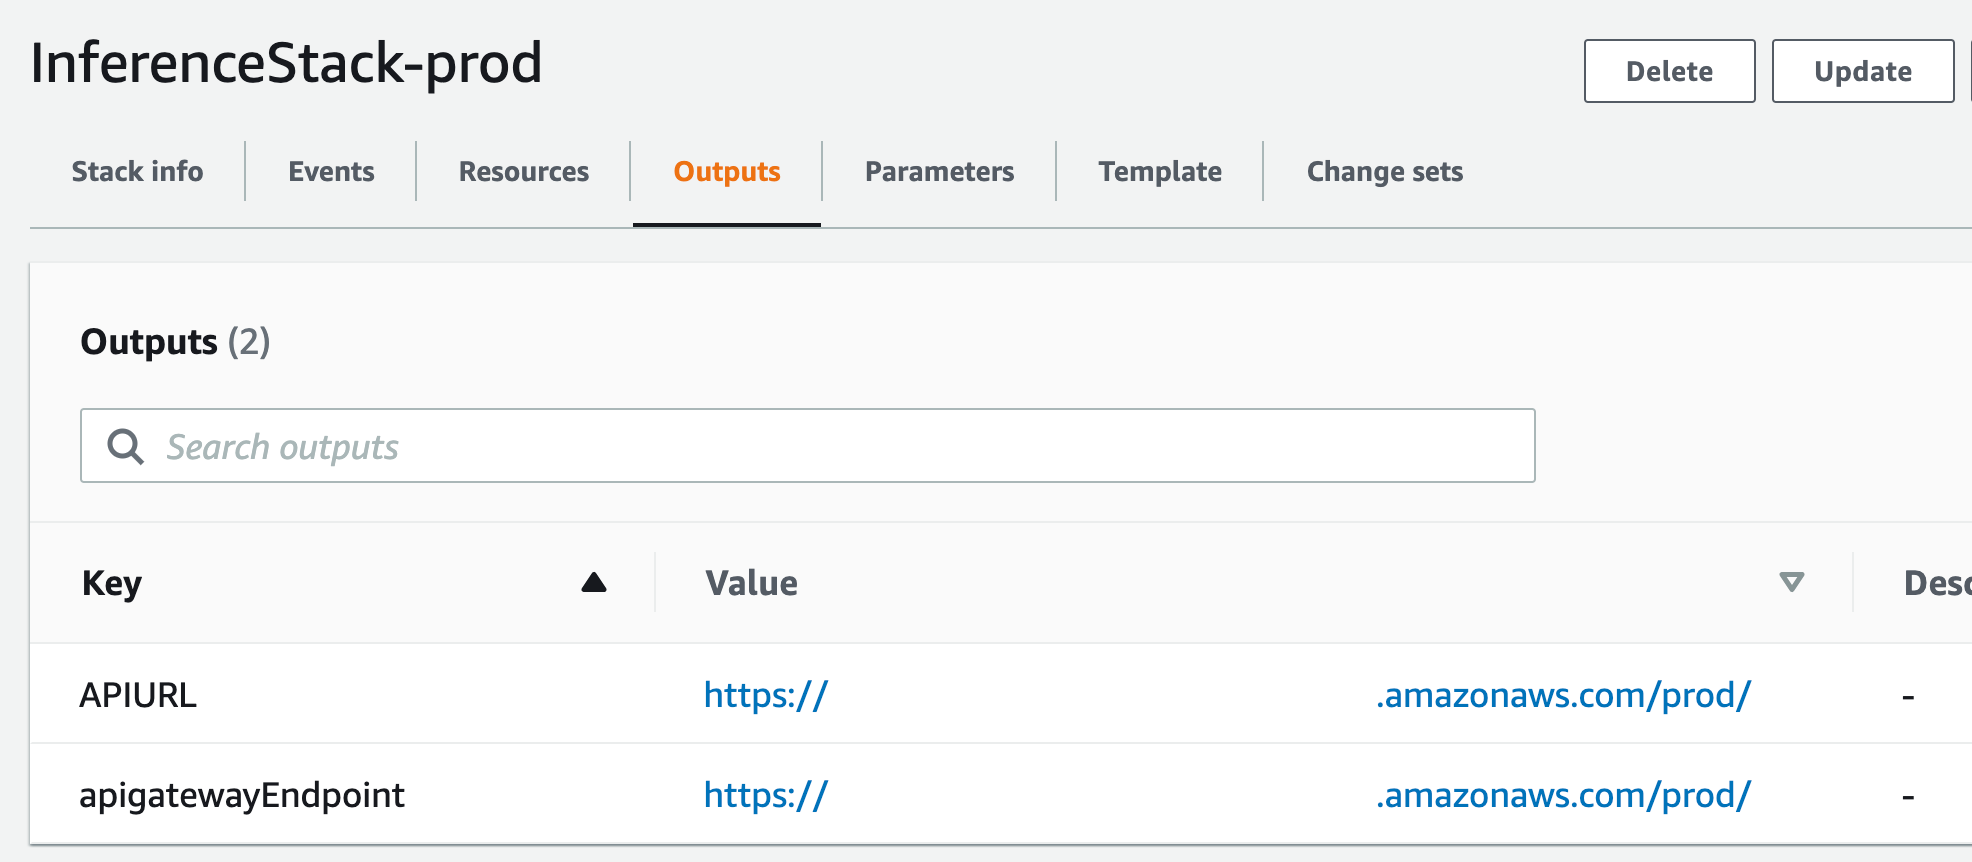Viewport: 1972px width, 862px height.
Task: Select the Outputs tab
Action: point(727,172)
